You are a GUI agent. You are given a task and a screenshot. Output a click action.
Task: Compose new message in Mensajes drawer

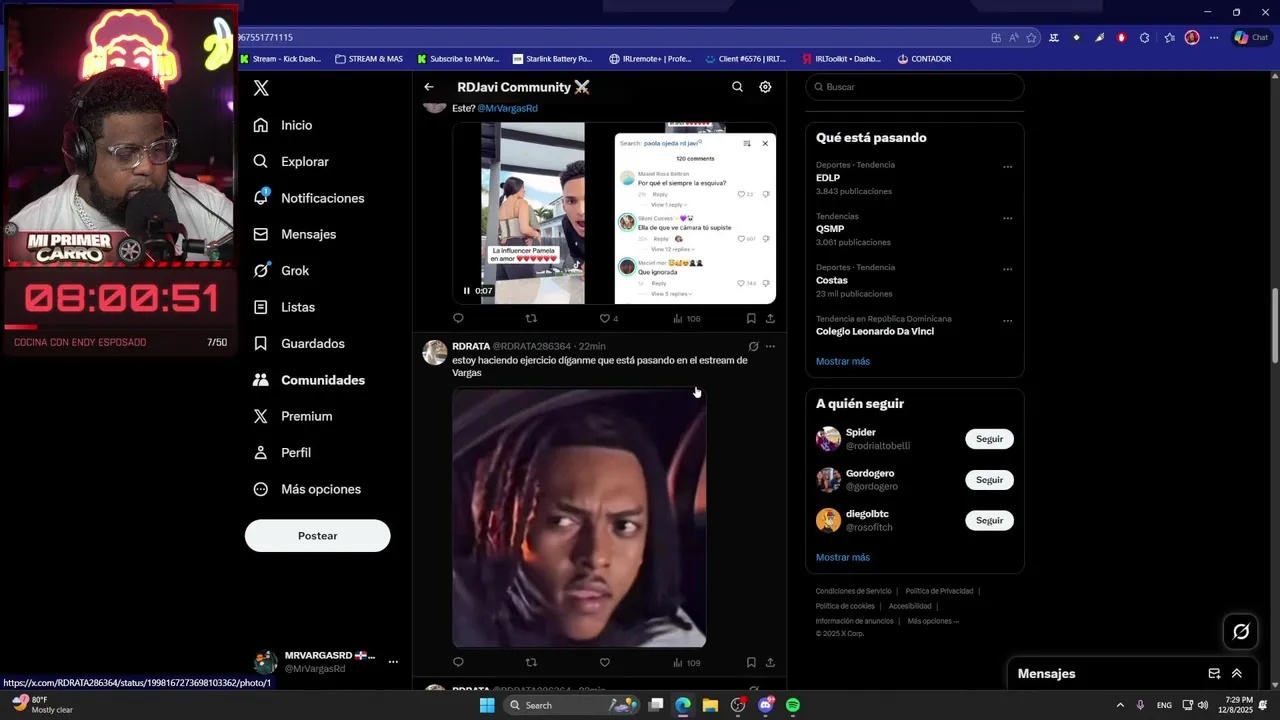point(1214,674)
